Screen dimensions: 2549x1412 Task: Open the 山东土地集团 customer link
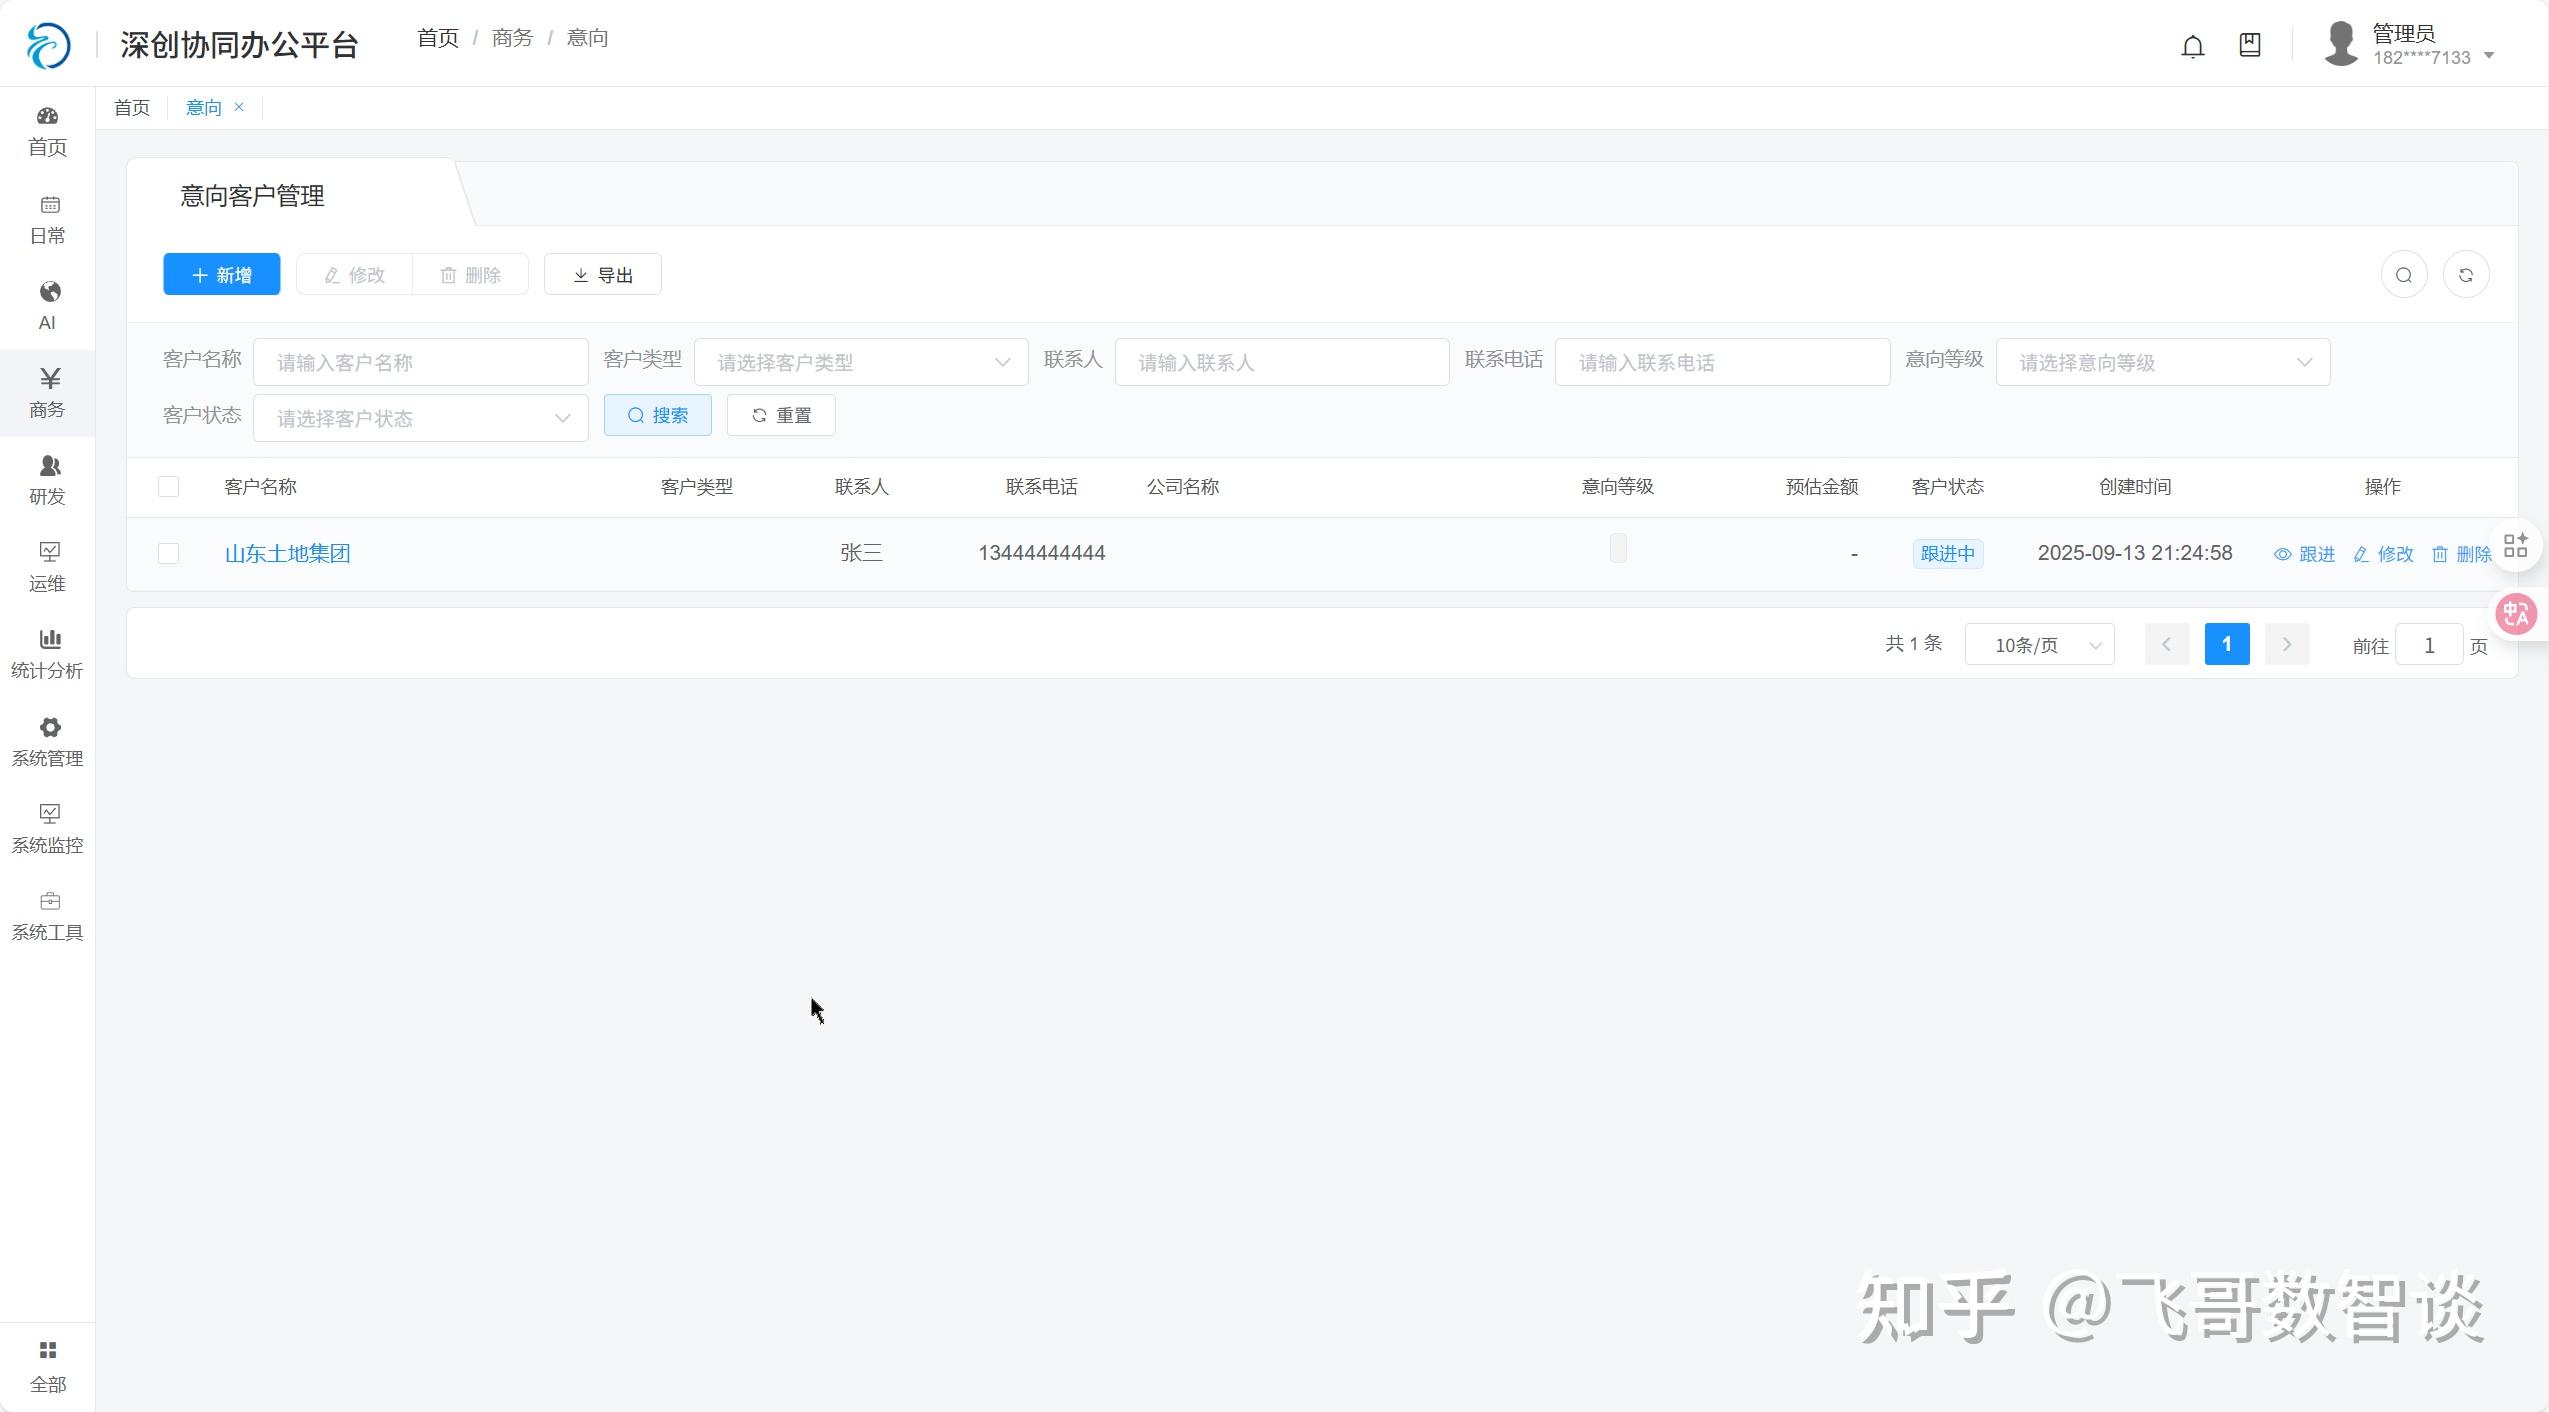coord(288,554)
